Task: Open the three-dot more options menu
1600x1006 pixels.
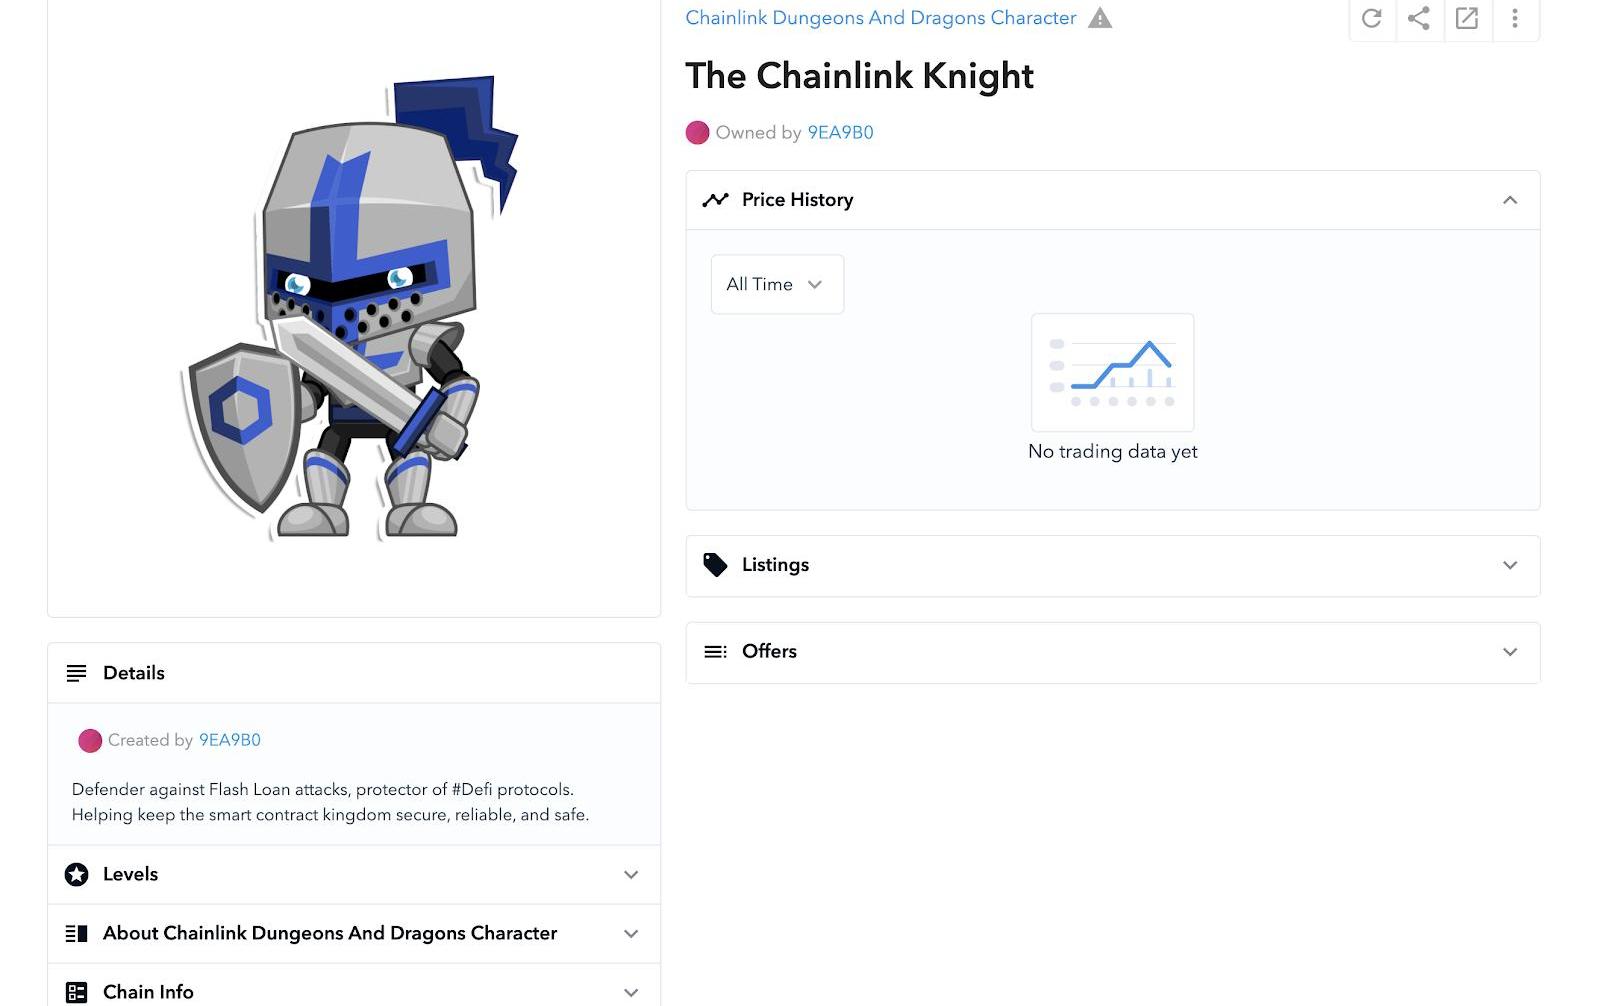Action: [1515, 18]
